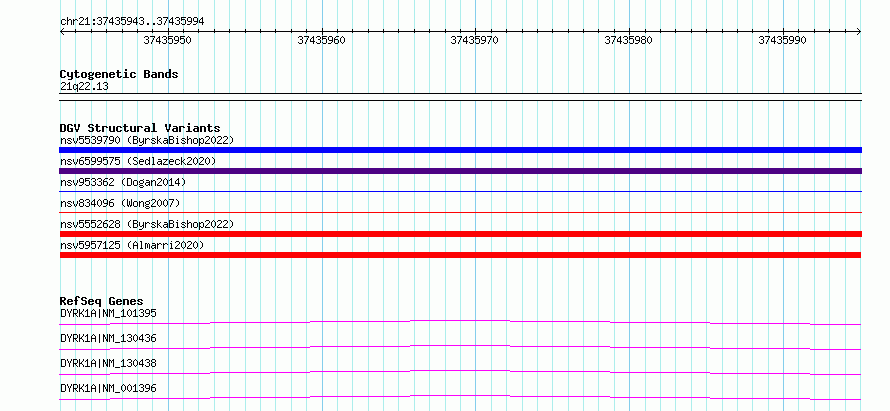
Task: Open variant label nsv6599575 (Sedlazeck2020)
Action: coord(138,161)
